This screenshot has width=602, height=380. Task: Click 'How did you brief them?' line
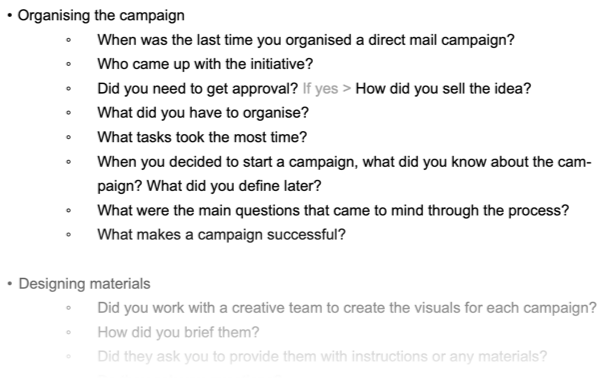[x=178, y=332]
